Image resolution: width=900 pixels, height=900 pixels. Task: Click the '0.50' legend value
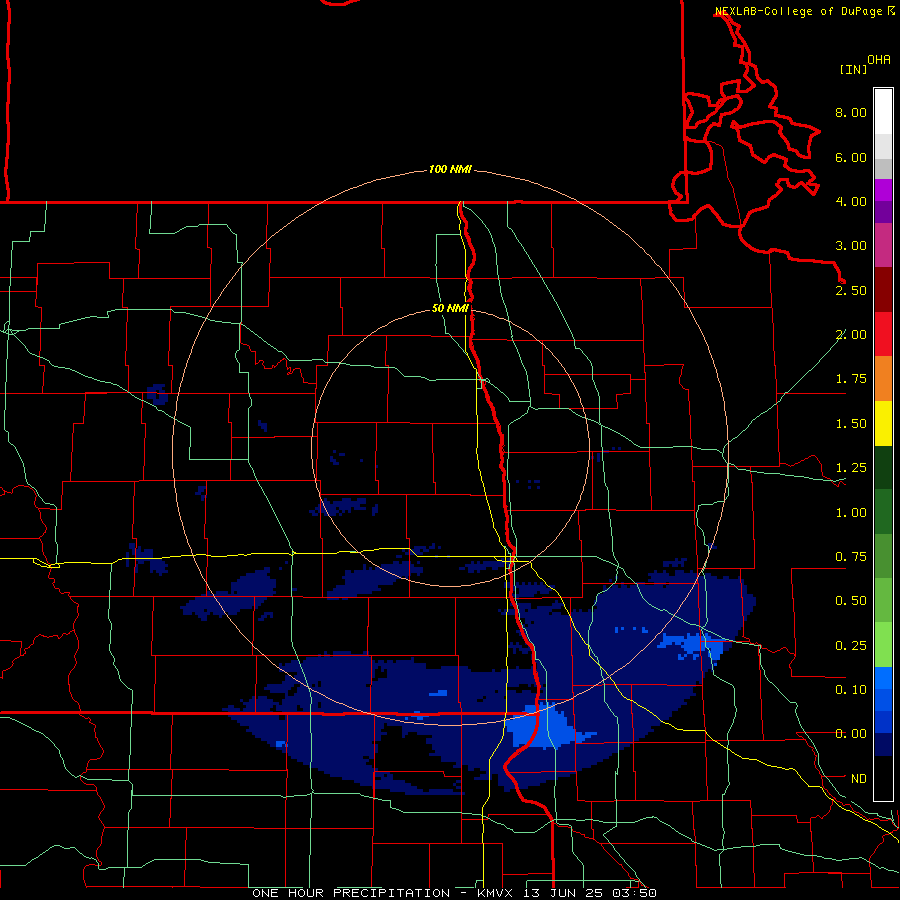[851, 601]
